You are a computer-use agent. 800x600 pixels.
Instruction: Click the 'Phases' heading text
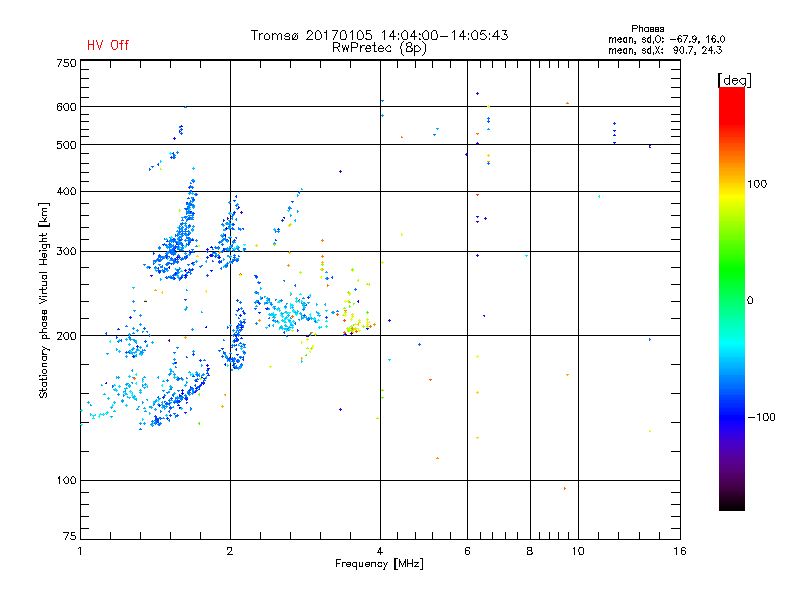[647, 29]
